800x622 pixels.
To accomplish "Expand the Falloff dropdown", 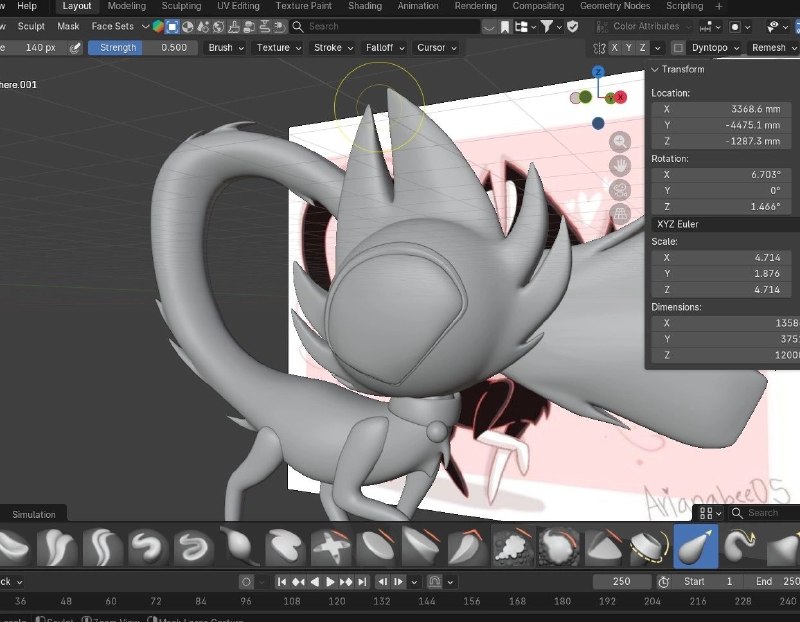I will coord(385,47).
